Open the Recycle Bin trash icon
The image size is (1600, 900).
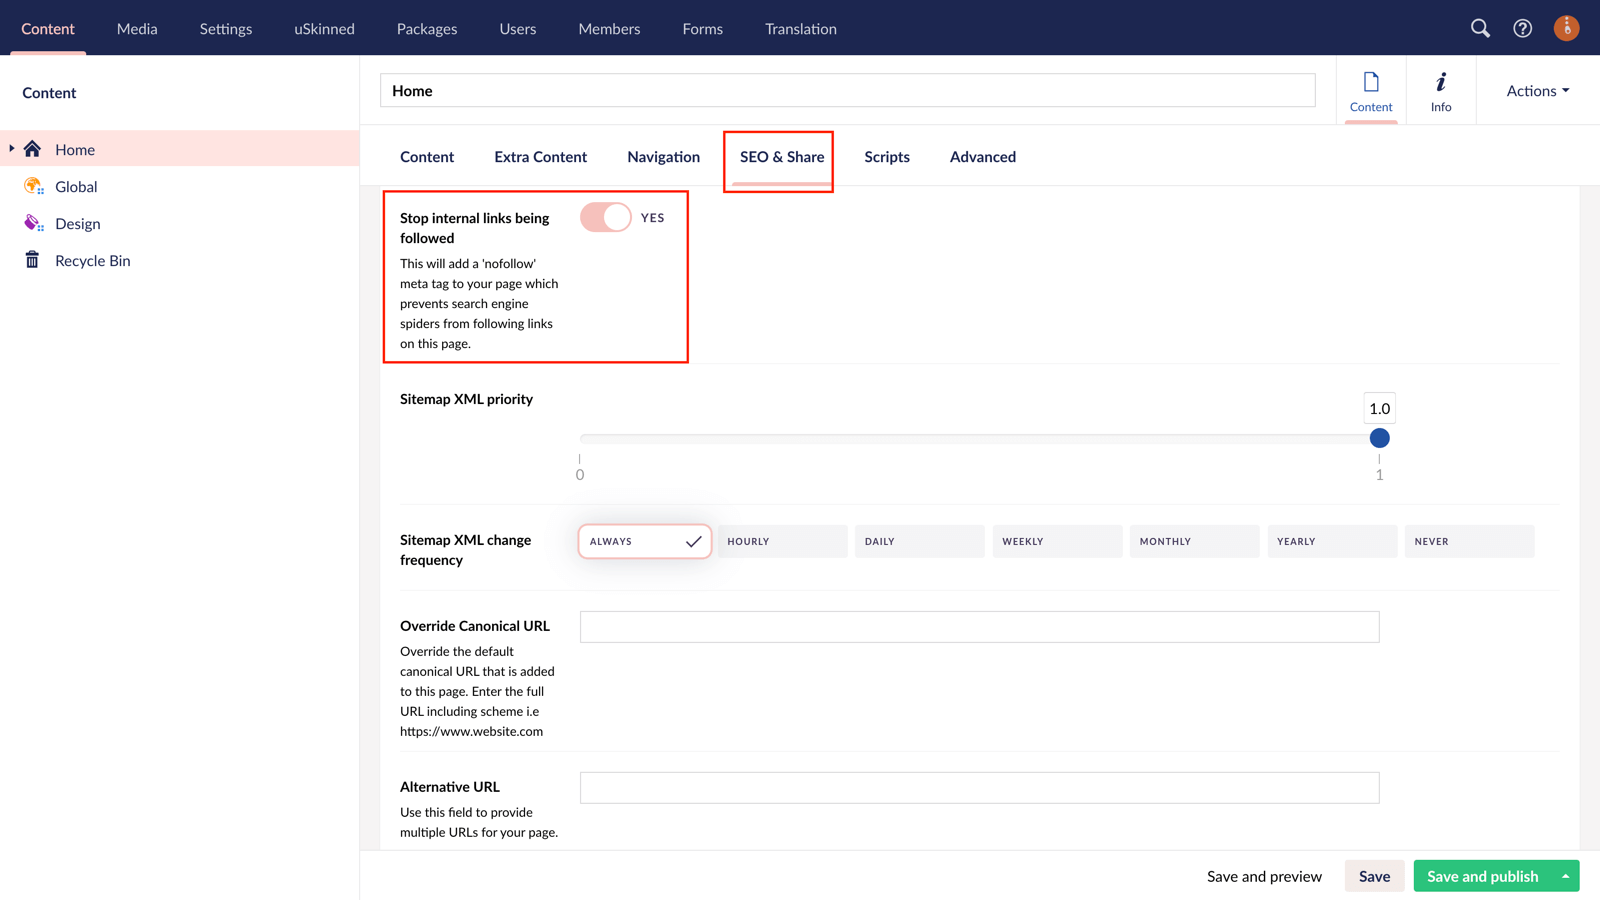coord(33,260)
